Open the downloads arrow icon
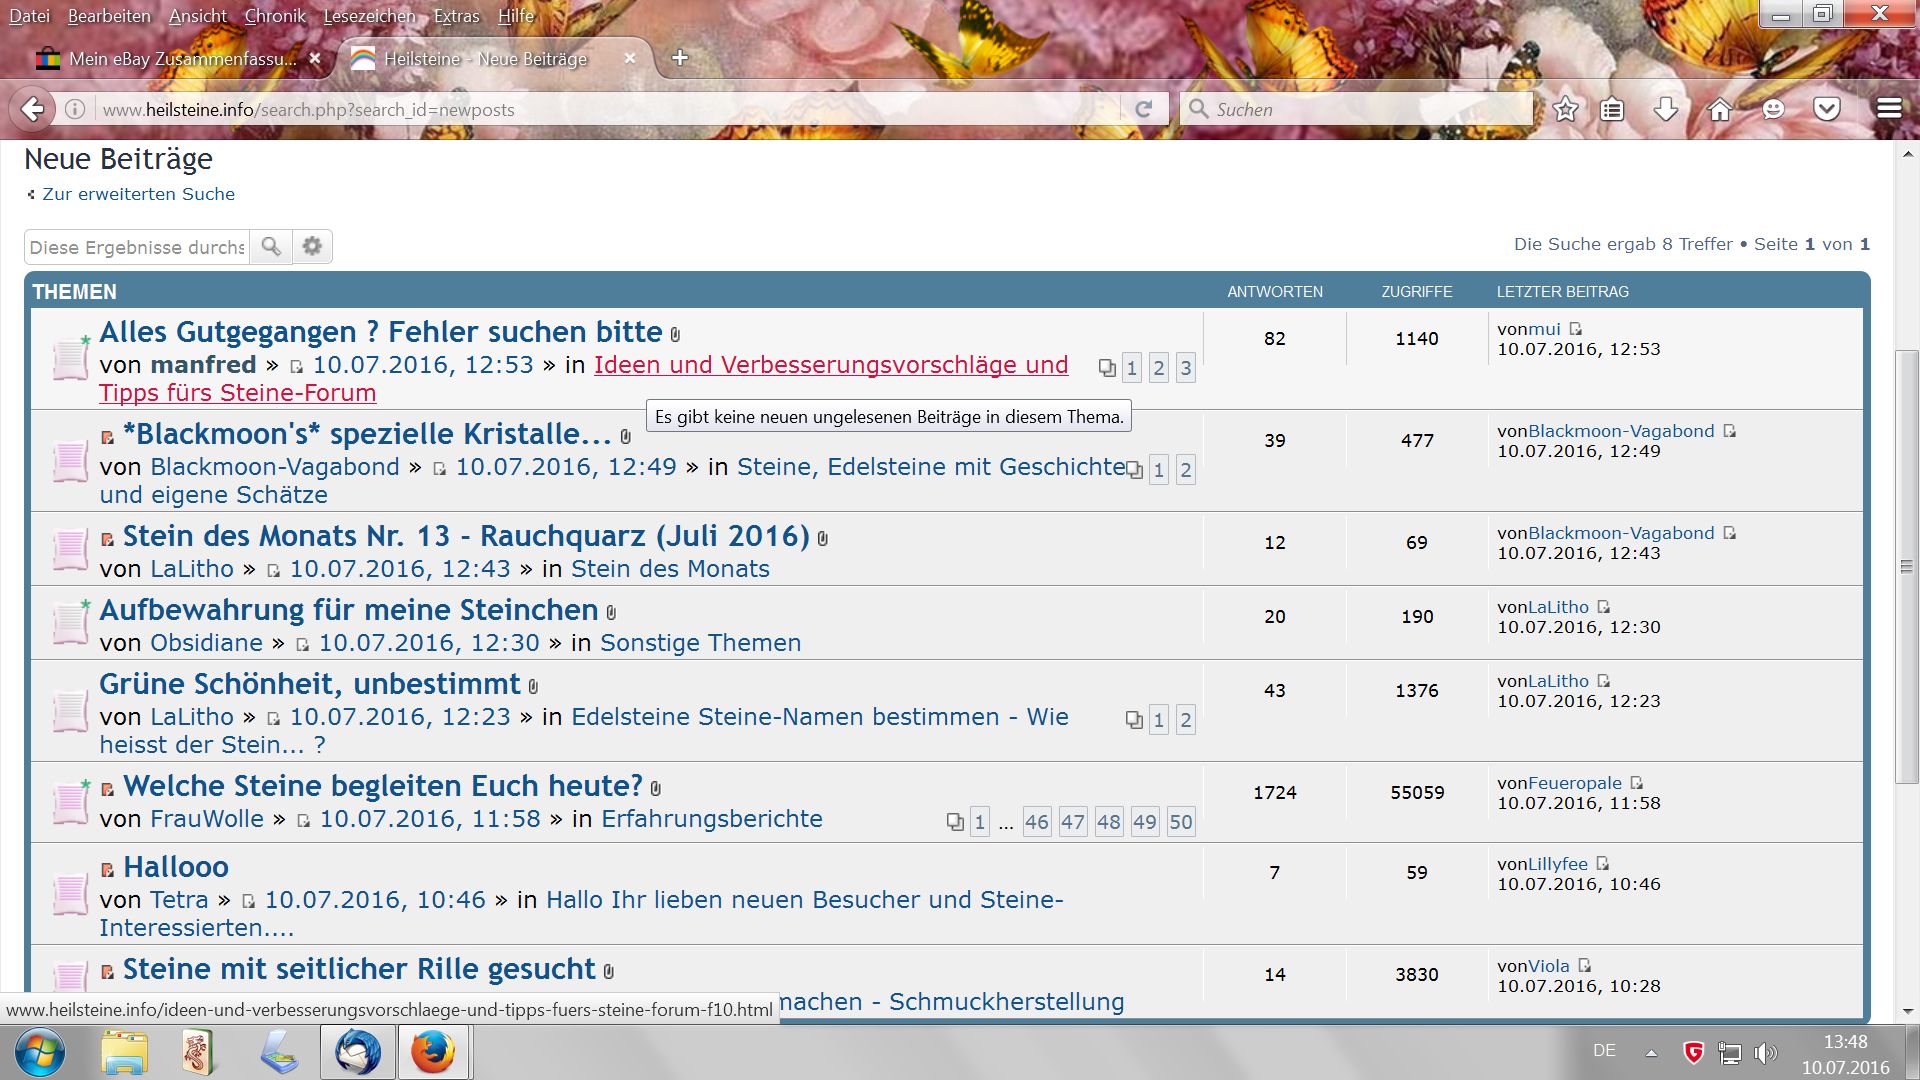The height and width of the screenshot is (1080, 1920). pyautogui.click(x=1666, y=109)
